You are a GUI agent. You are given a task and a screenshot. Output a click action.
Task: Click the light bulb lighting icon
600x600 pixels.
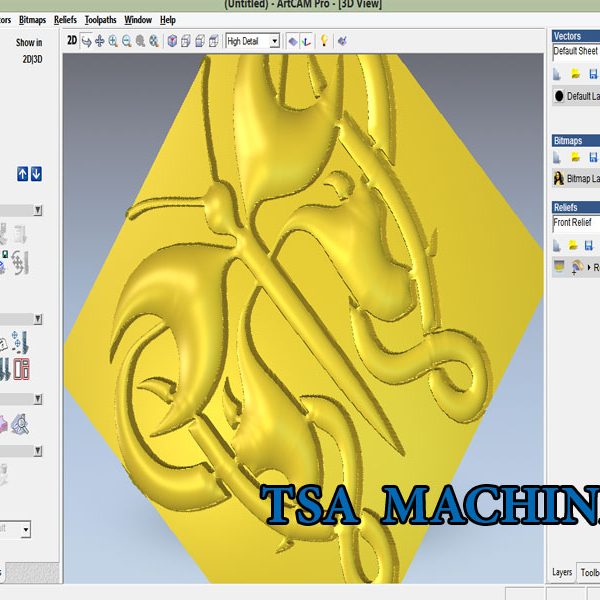pyautogui.click(x=324, y=41)
